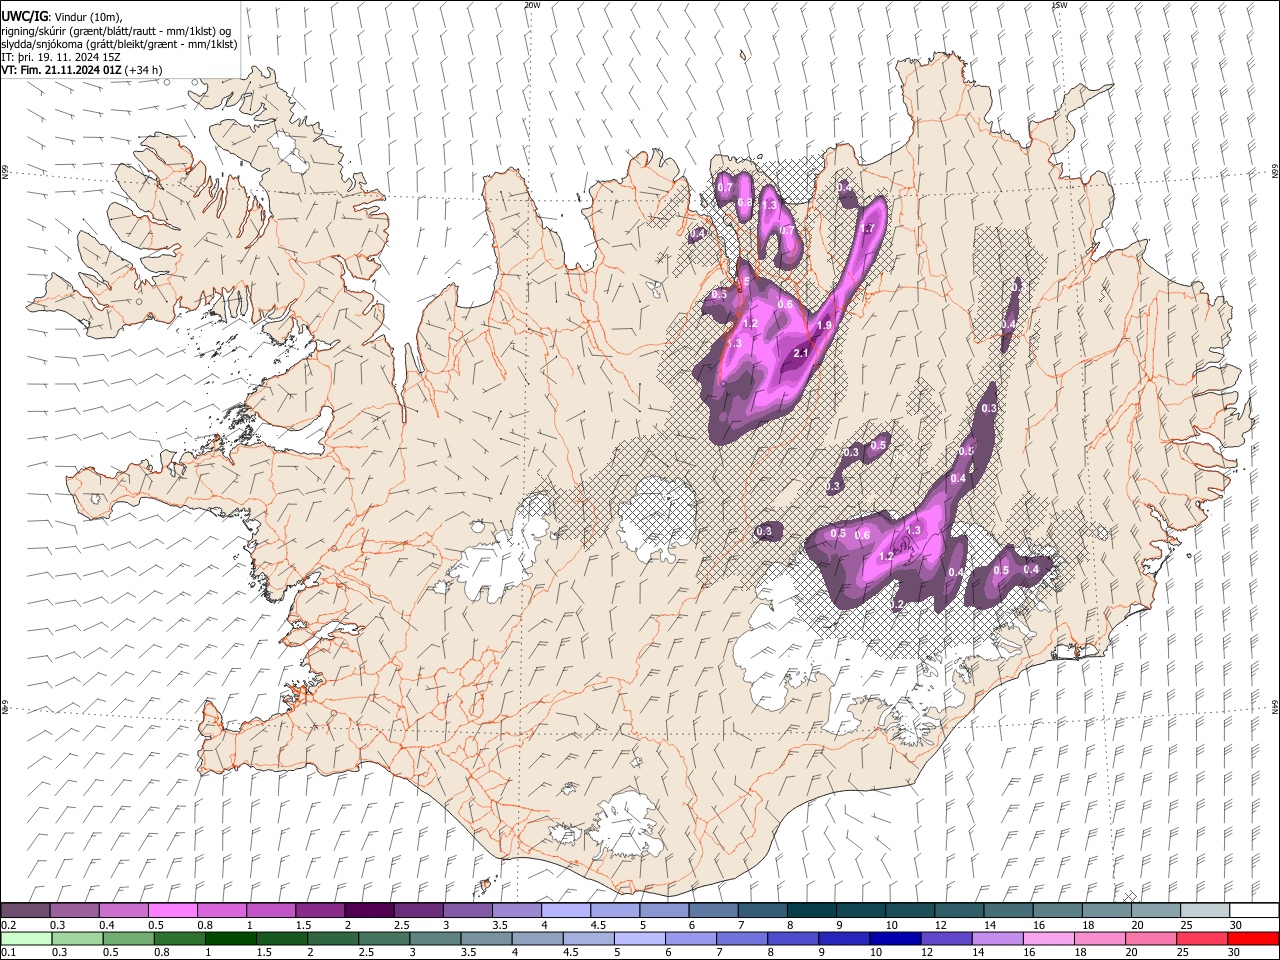Pick the bright red swatch starting at 30 in rain legend
The width and height of the screenshot is (1280, 960).
click(1252, 938)
